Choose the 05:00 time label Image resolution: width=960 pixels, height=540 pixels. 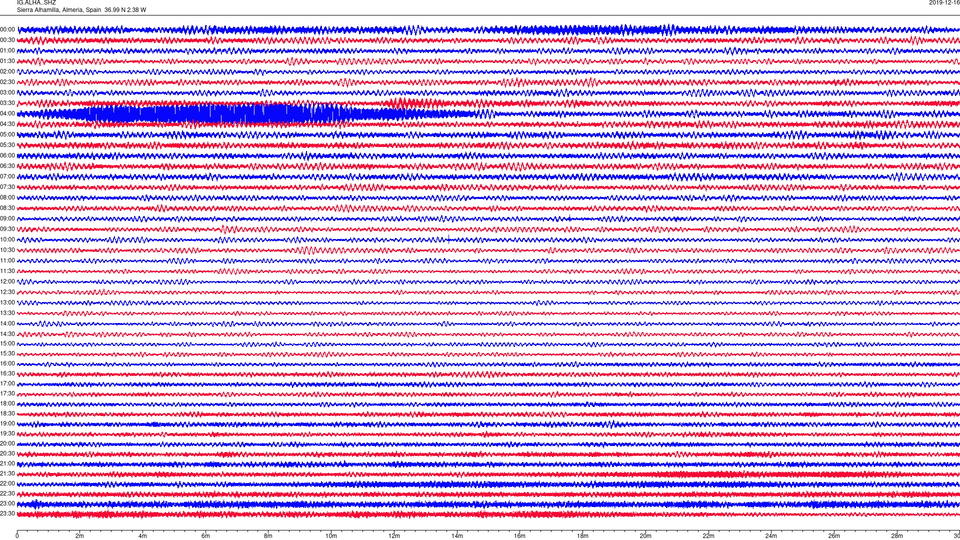coord(7,134)
